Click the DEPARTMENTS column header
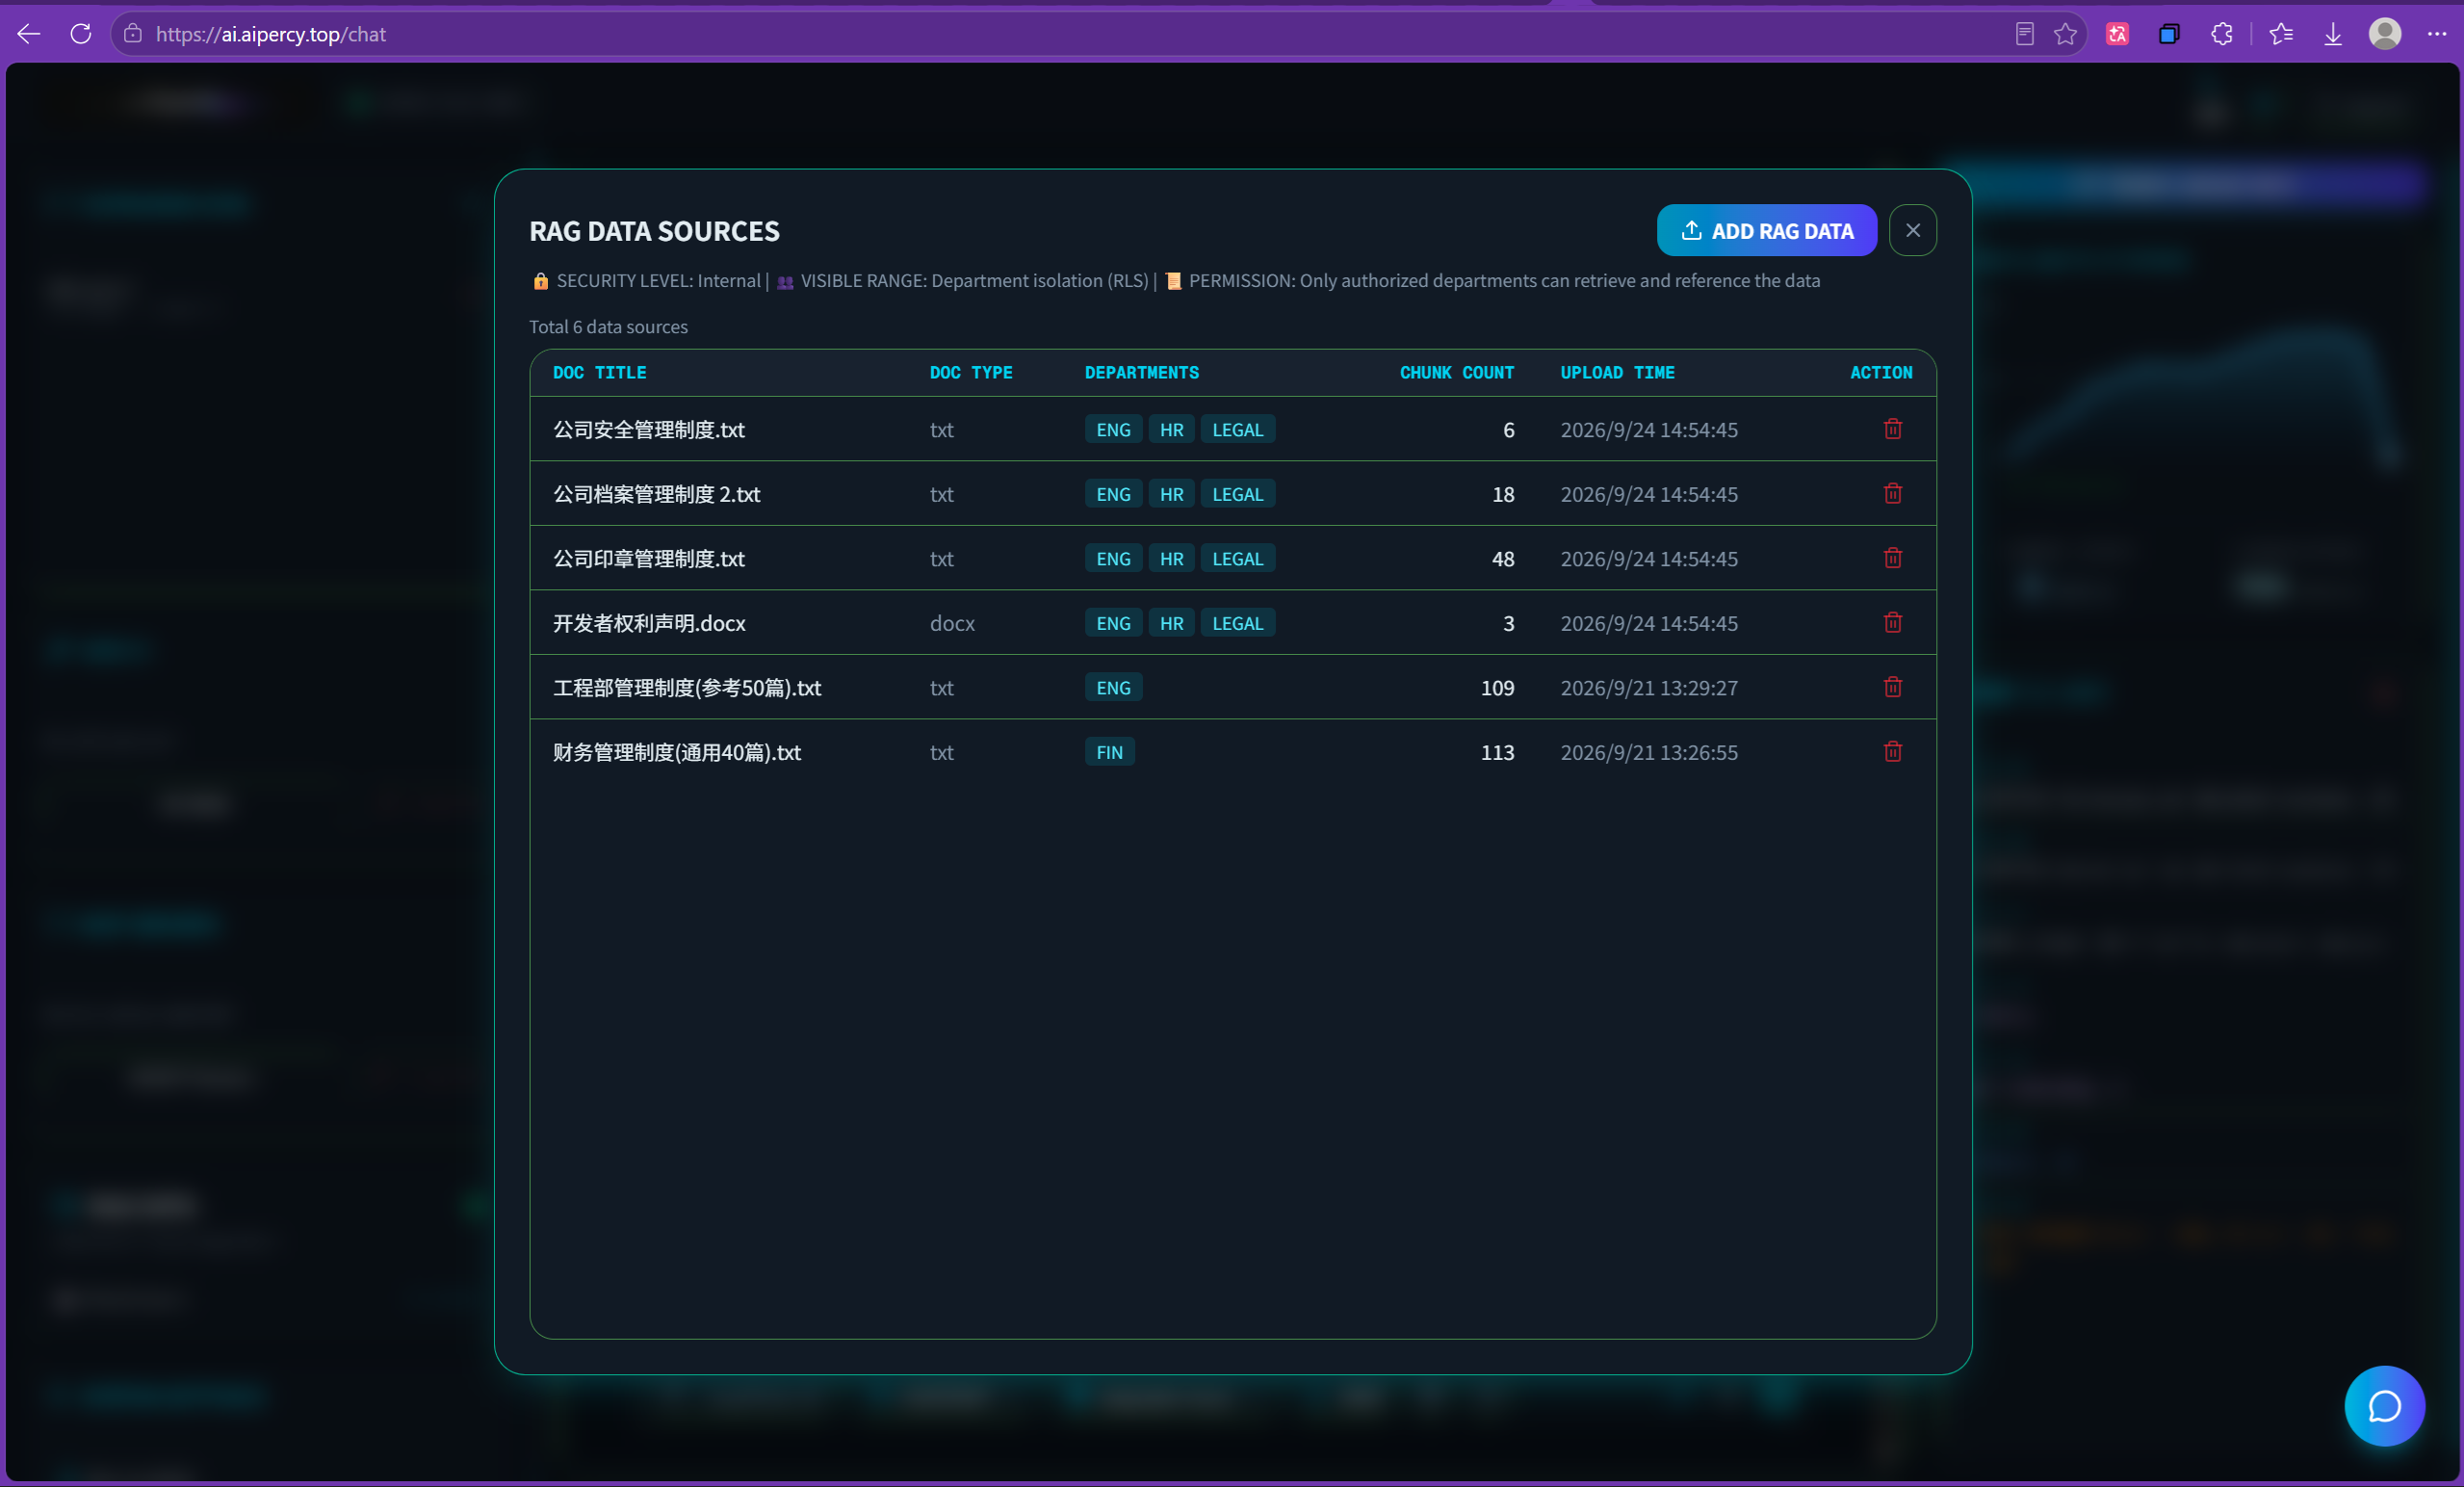The image size is (2464, 1487). tap(1141, 372)
